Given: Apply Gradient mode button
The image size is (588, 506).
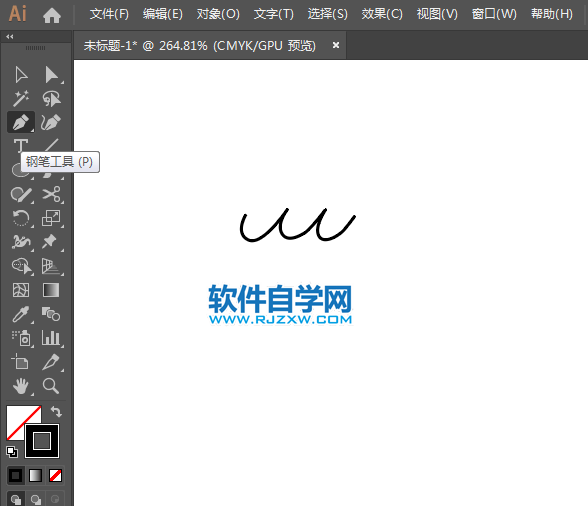Looking at the screenshot, I should (x=36, y=476).
